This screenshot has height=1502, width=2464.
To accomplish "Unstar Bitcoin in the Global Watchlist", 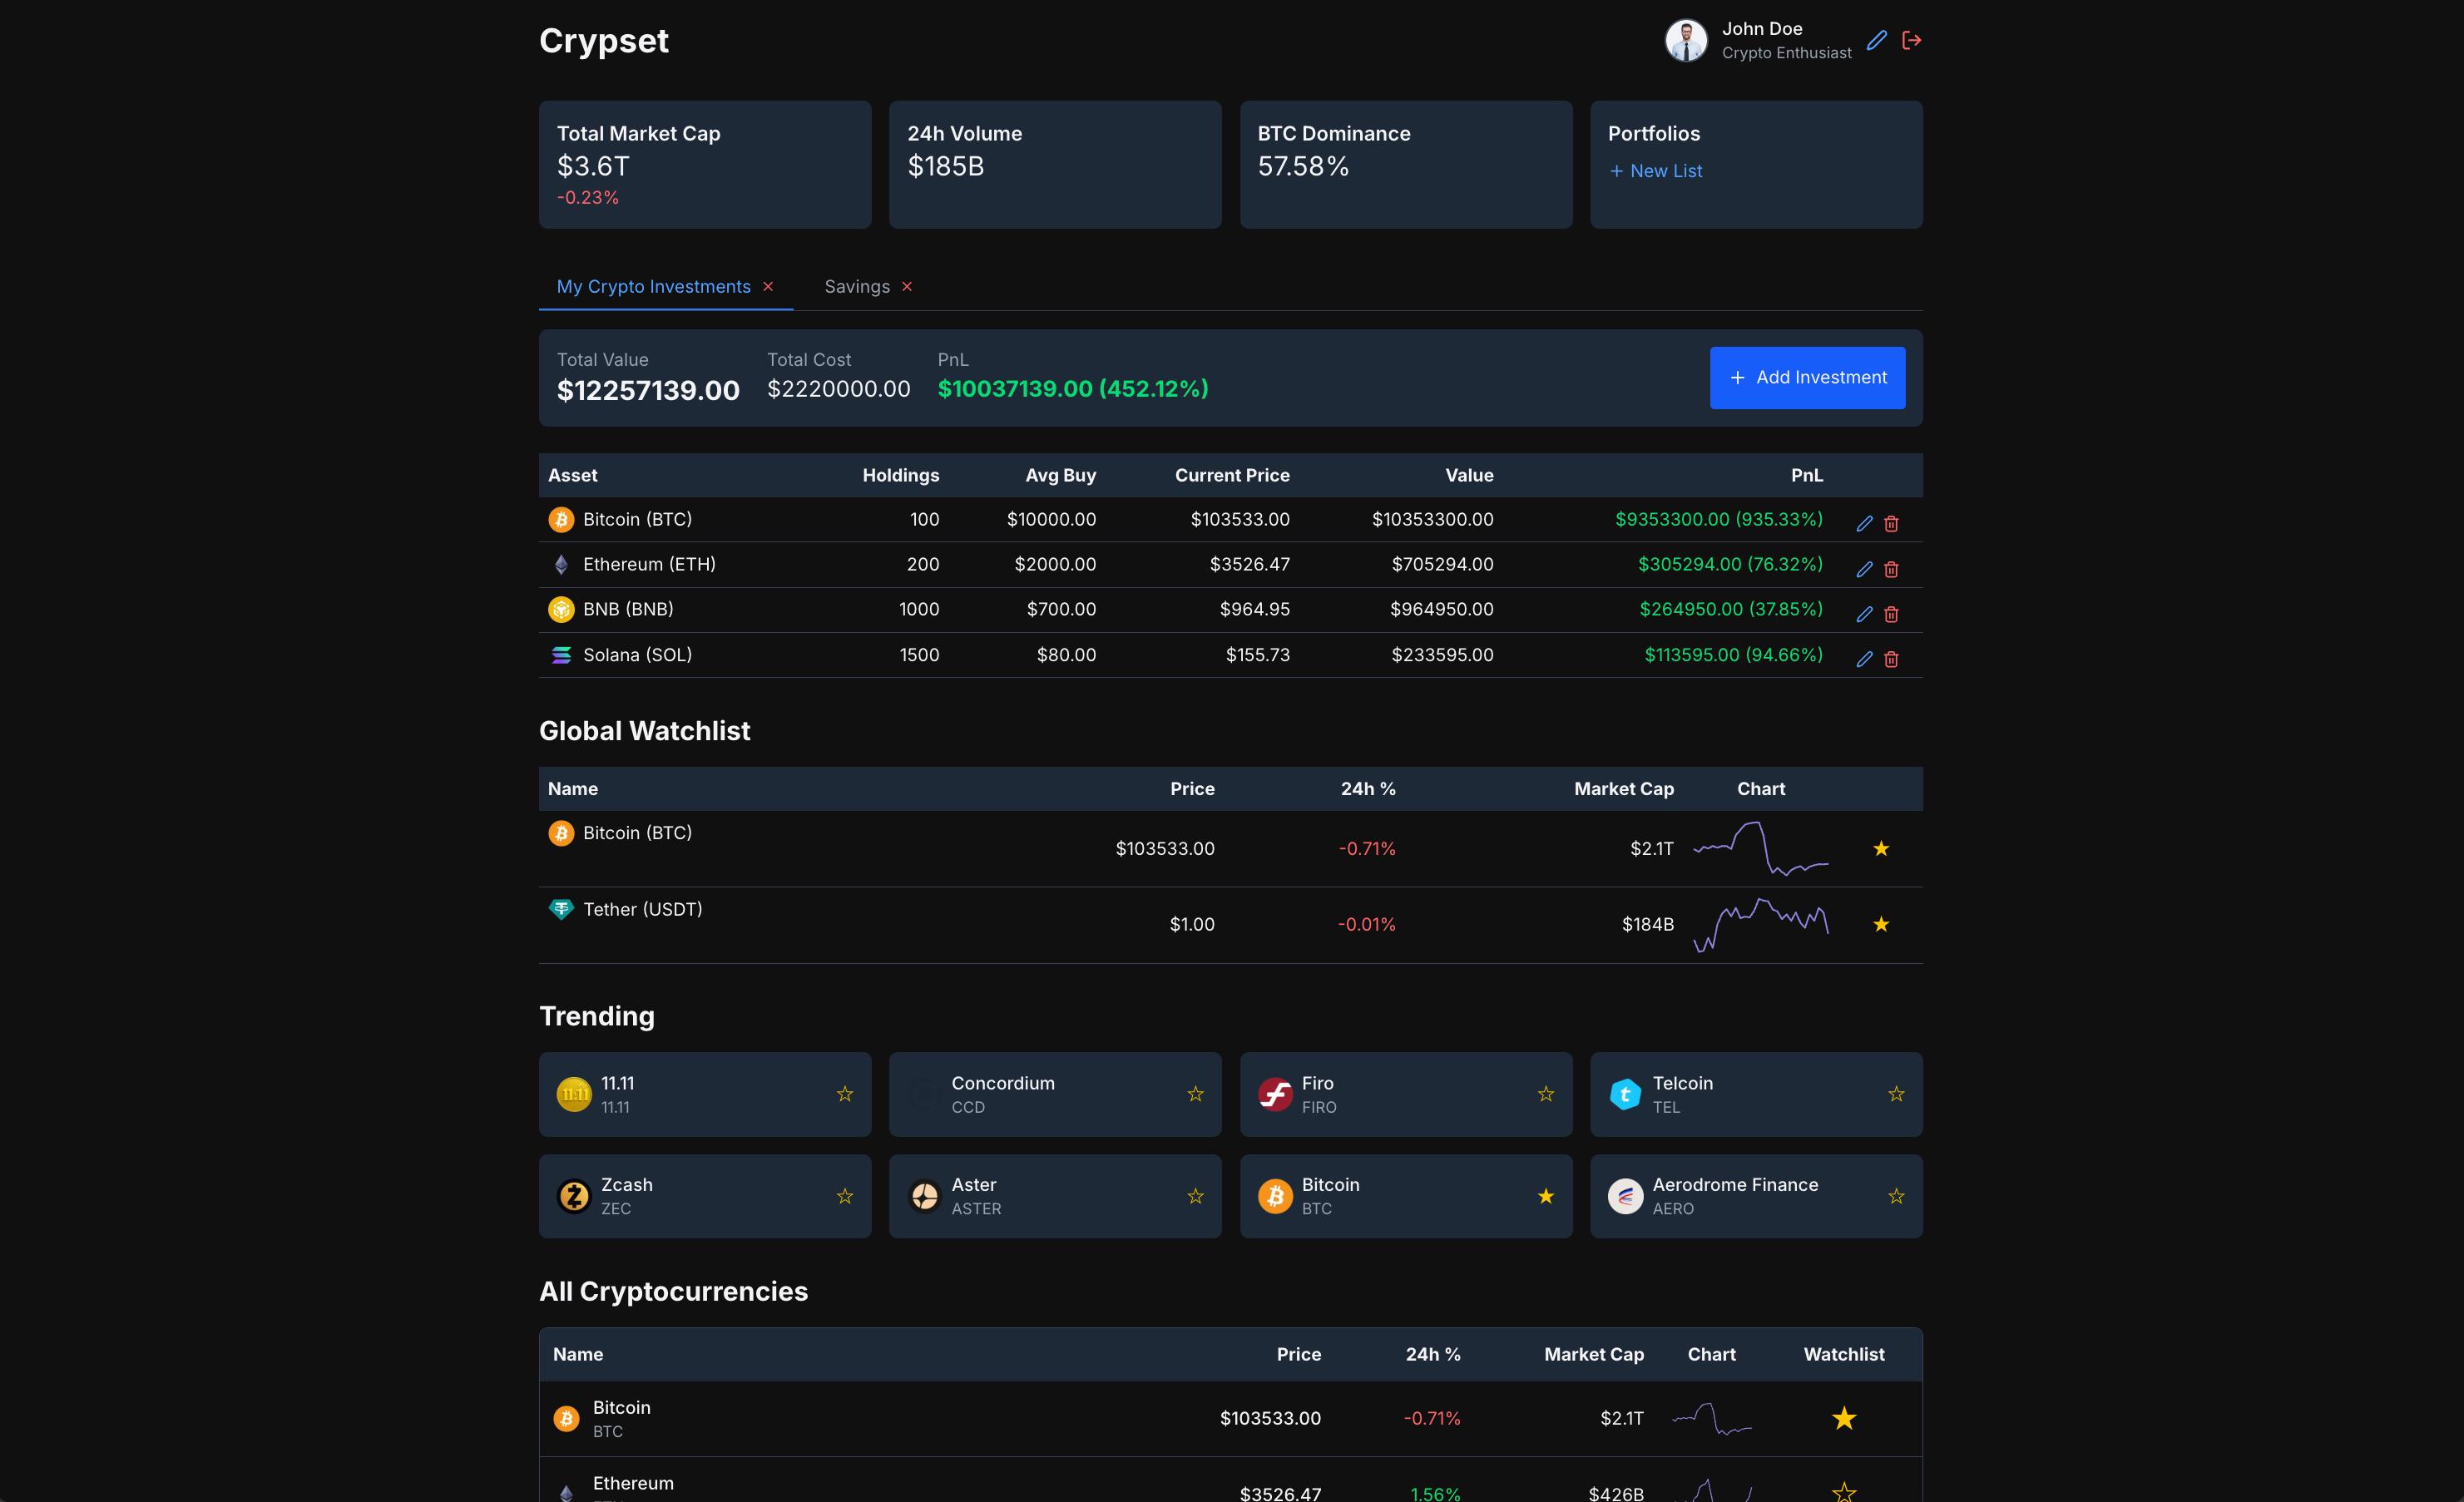I will point(1882,848).
